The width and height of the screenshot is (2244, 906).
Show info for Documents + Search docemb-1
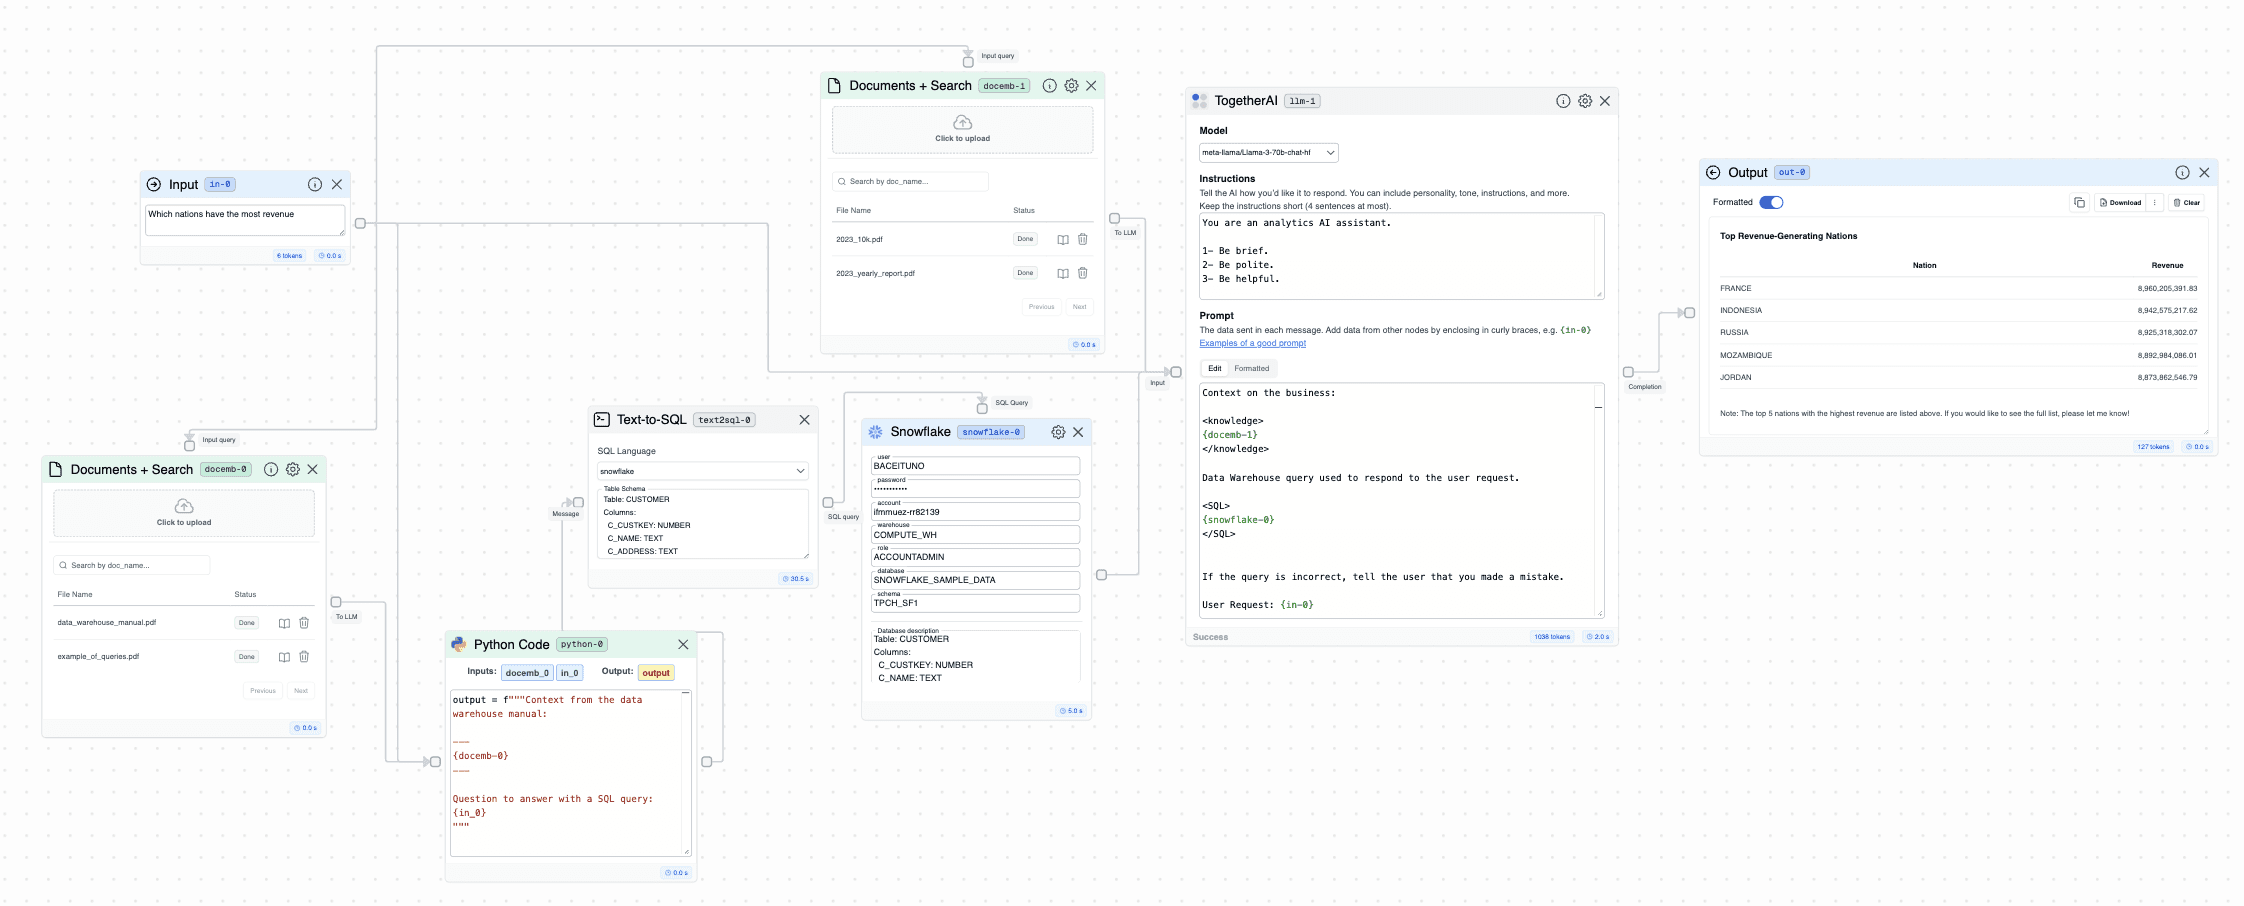(1050, 86)
